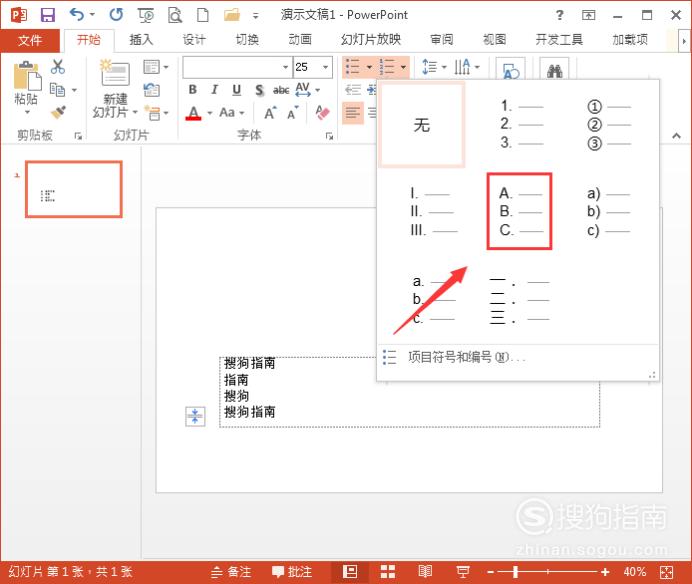692x584 pixels.
Task: Redo the last action
Action: tap(116, 15)
